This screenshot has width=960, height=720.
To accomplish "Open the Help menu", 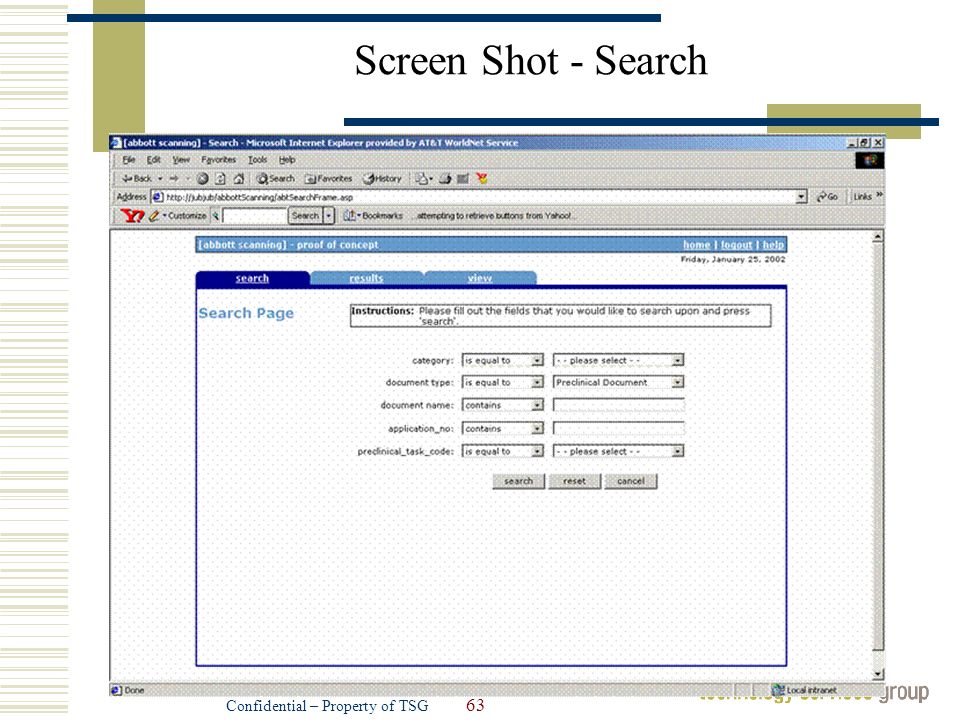I will (287, 160).
